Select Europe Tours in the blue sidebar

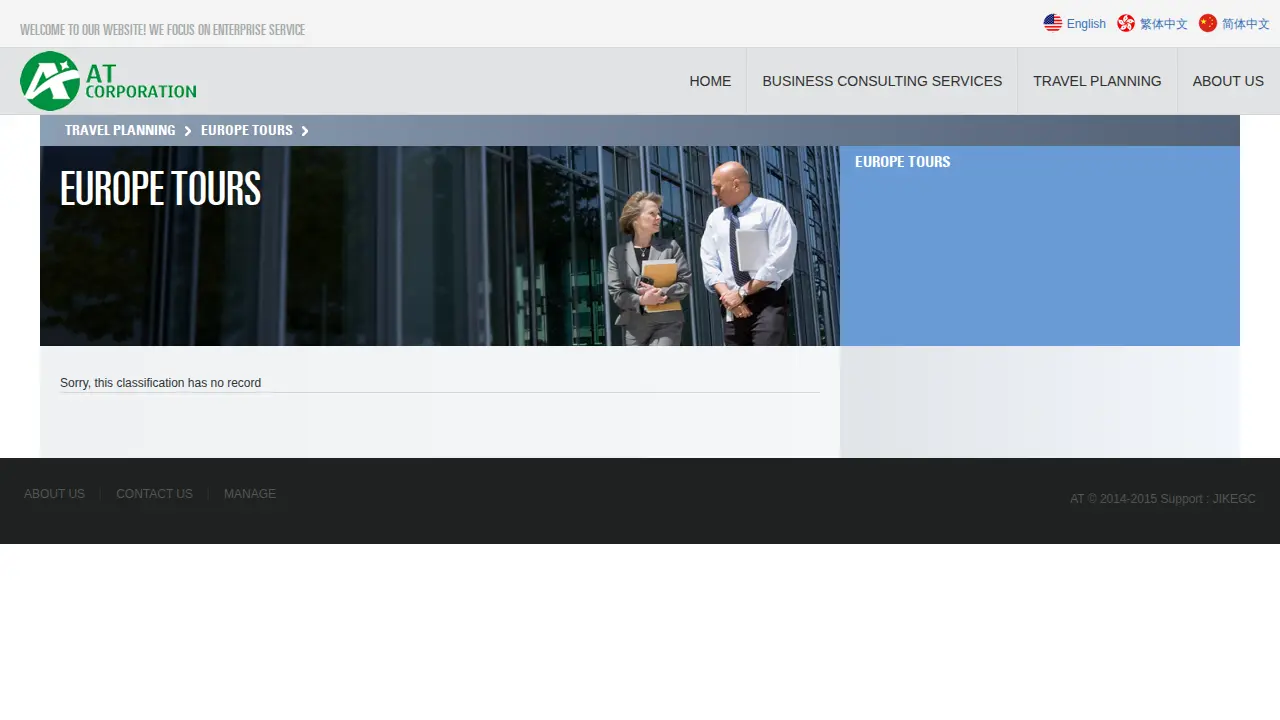pos(903,162)
